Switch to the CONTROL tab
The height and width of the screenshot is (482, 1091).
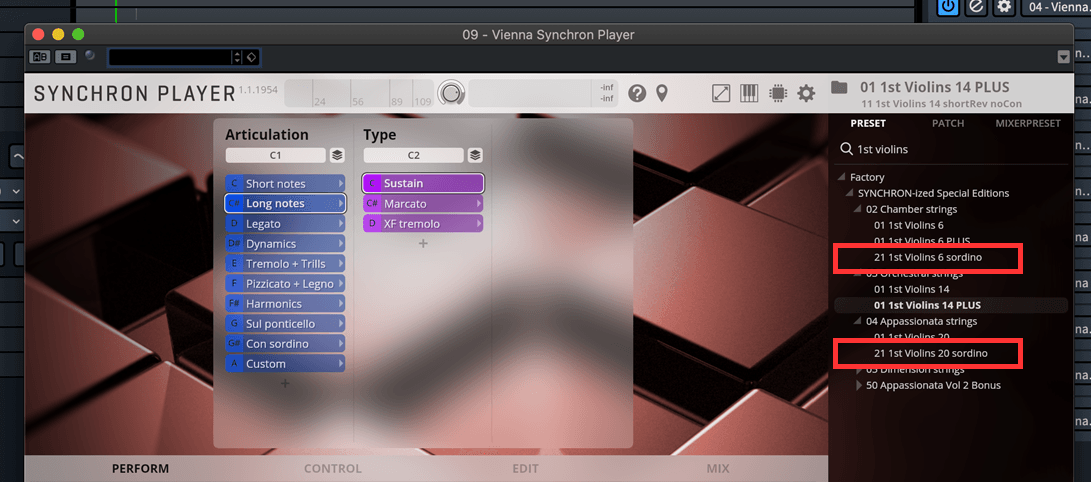pos(333,469)
